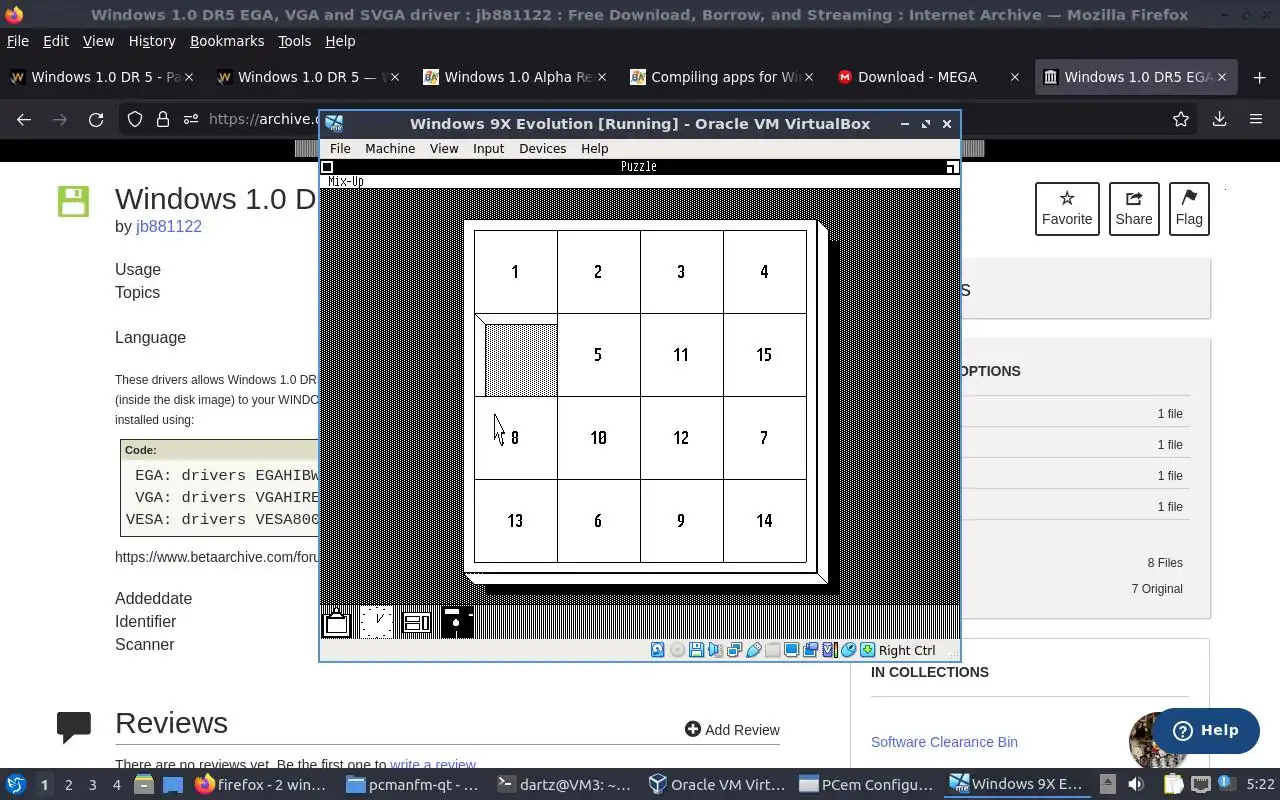Image resolution: width=1280 pixels, height=800 pixels.
Task: Go back with the Firefox back arrow
Action: tap(24, 119)
